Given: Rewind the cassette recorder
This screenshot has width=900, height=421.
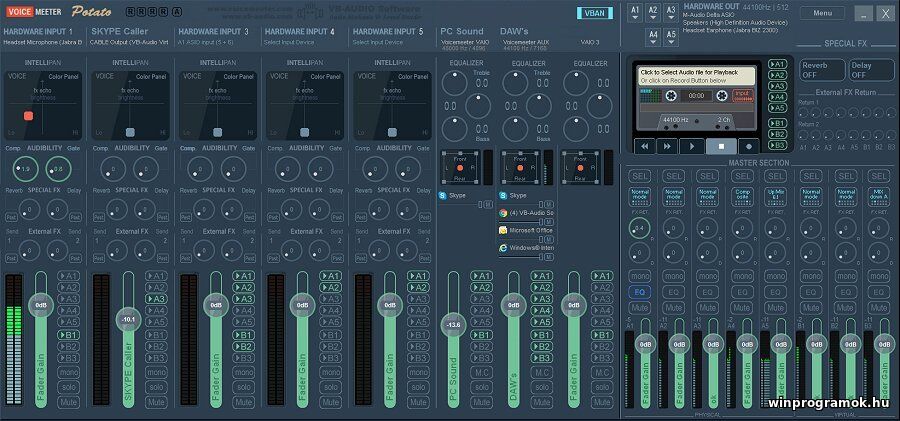Looking at the screenshot, I should (646, 146).
